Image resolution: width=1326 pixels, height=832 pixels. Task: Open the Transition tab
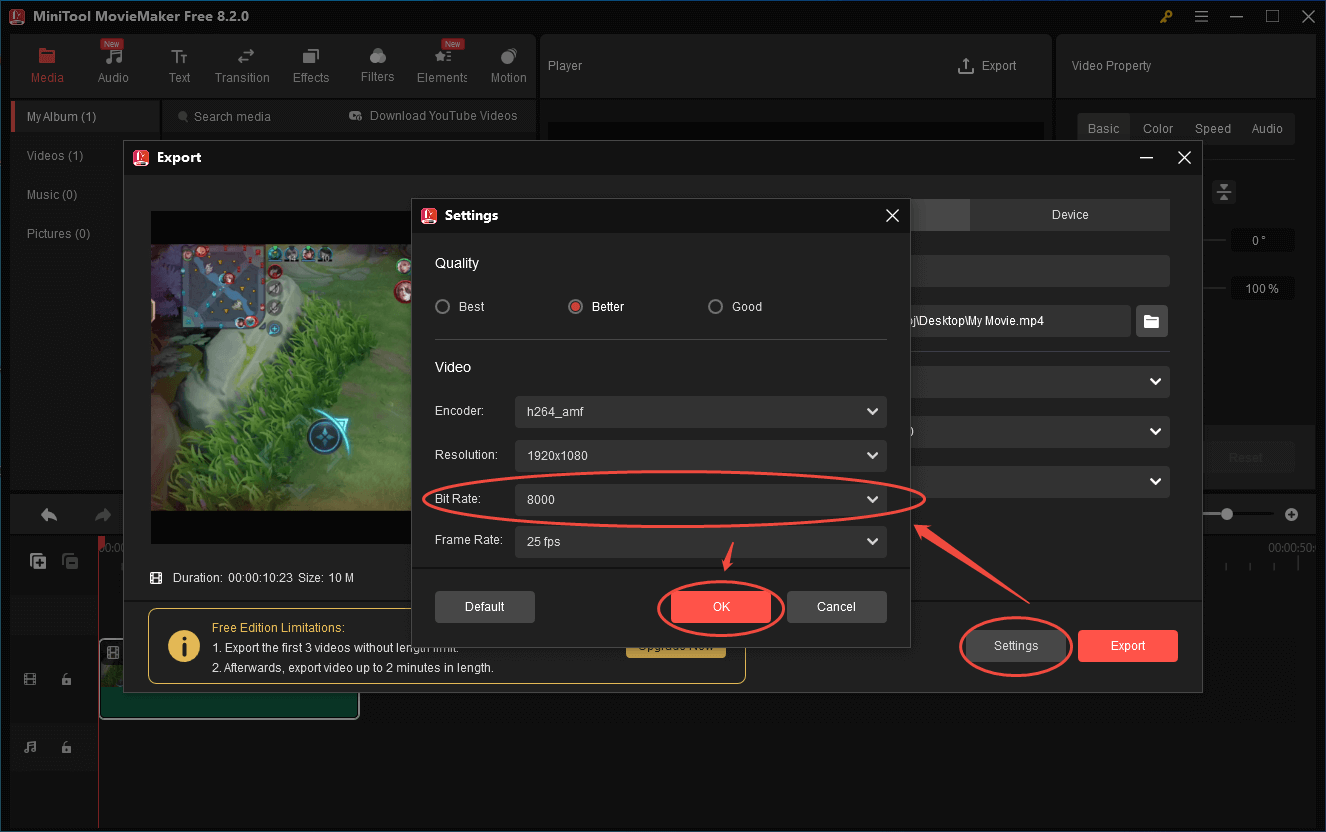coord(242,66)
